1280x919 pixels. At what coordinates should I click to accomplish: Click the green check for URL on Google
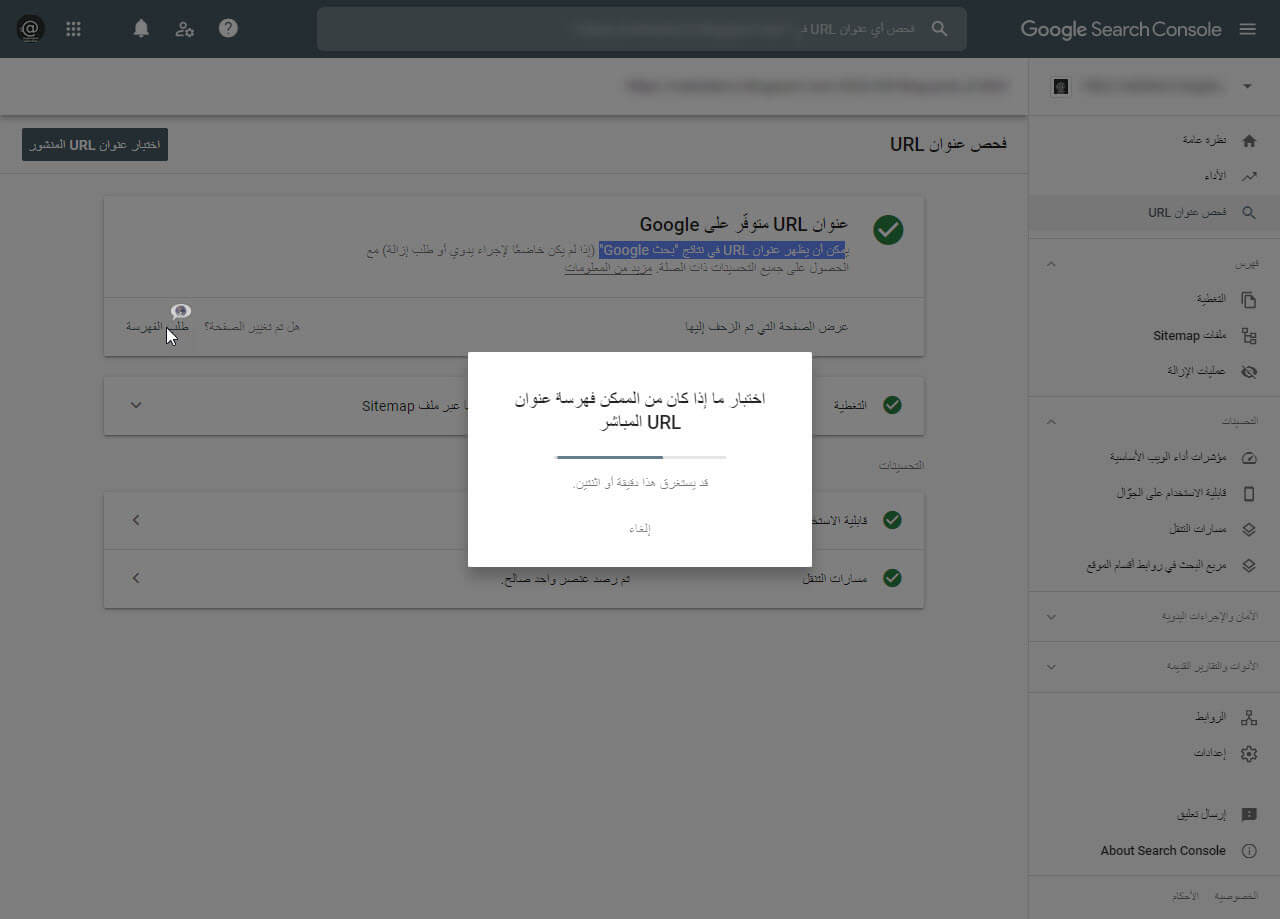tap(888, 229)
